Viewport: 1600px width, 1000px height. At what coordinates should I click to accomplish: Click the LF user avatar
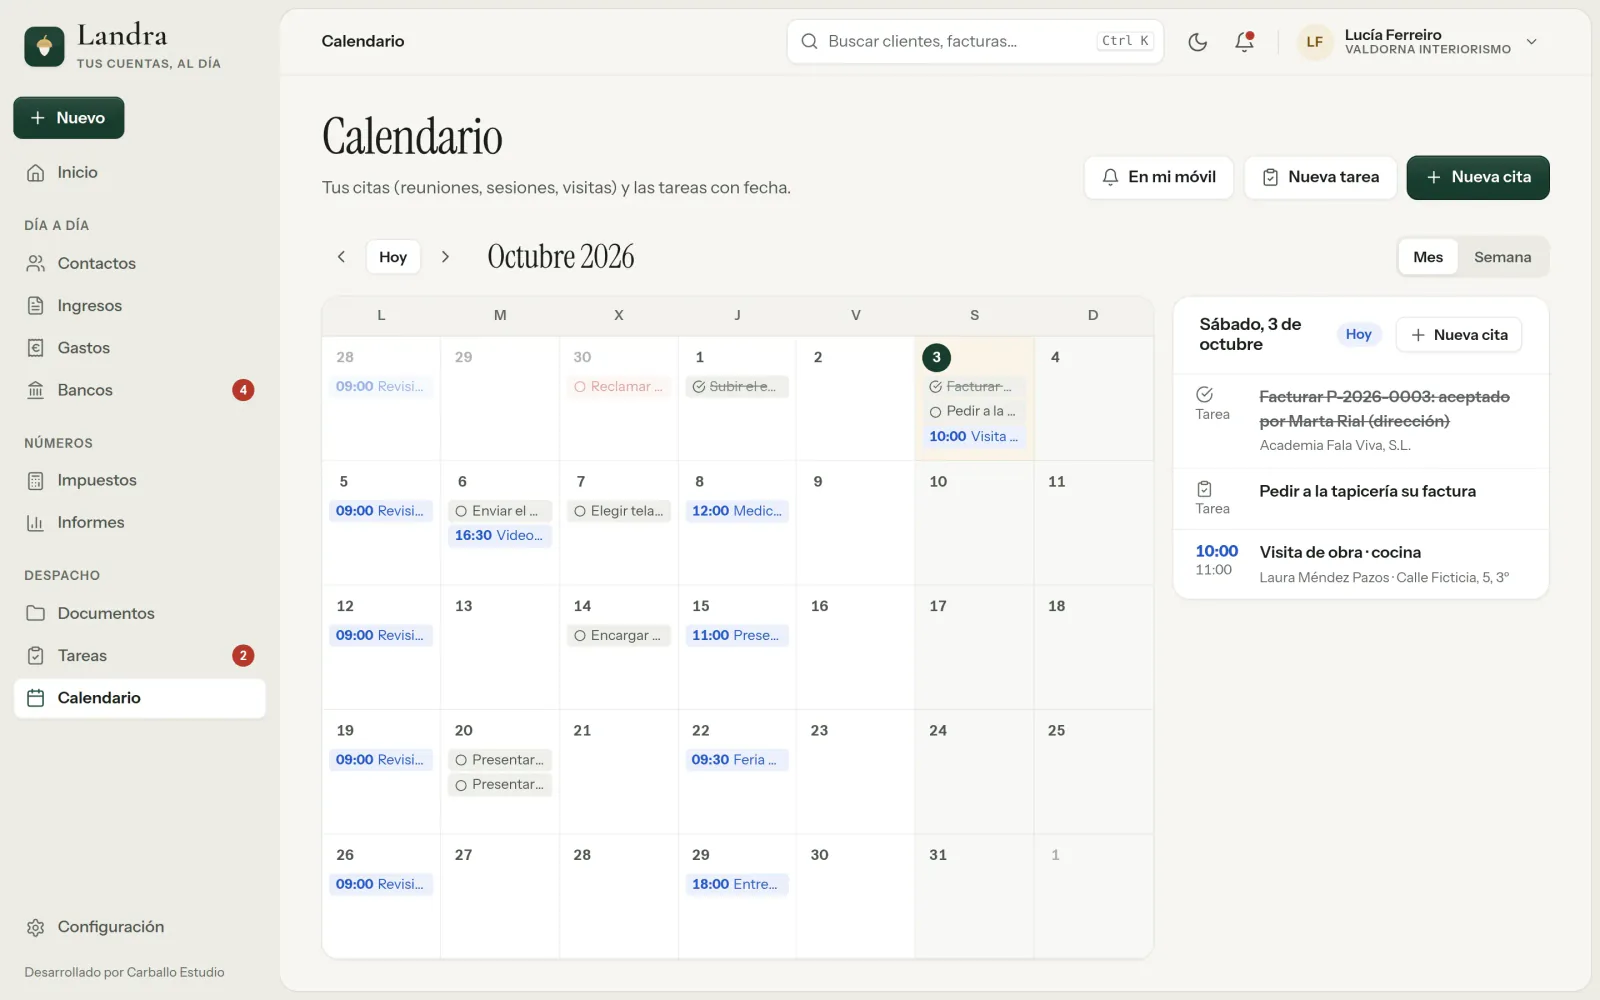pyautogui.click(x=1314, y=42)
